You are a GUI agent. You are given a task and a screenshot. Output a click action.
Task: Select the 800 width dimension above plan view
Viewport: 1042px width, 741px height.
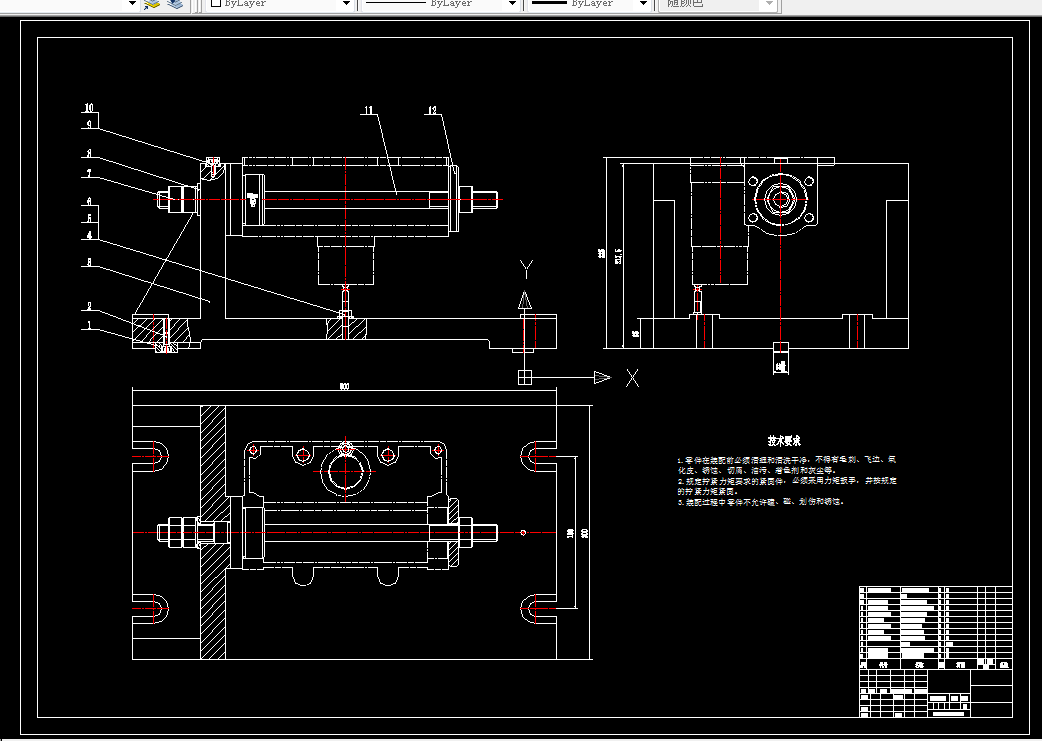click(x=344, y=387)
